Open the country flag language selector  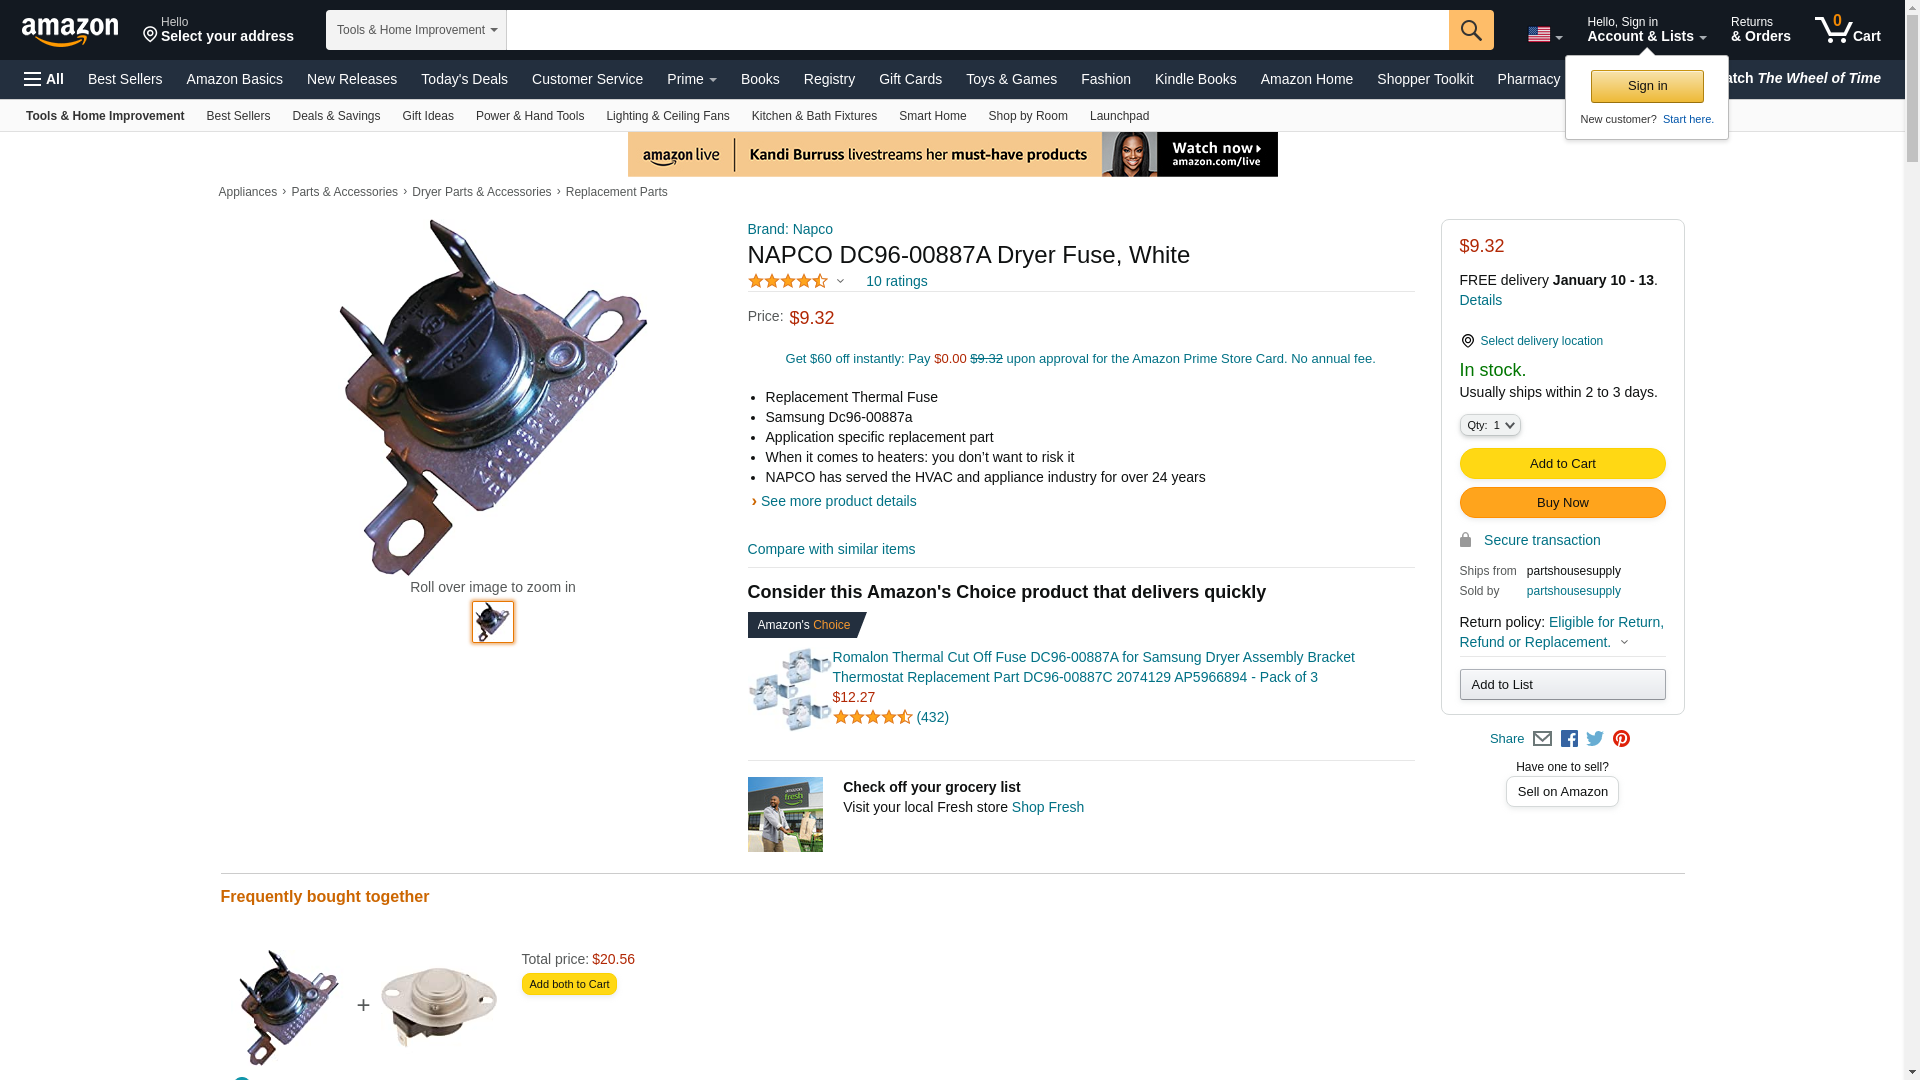[x=1544, y=35]
